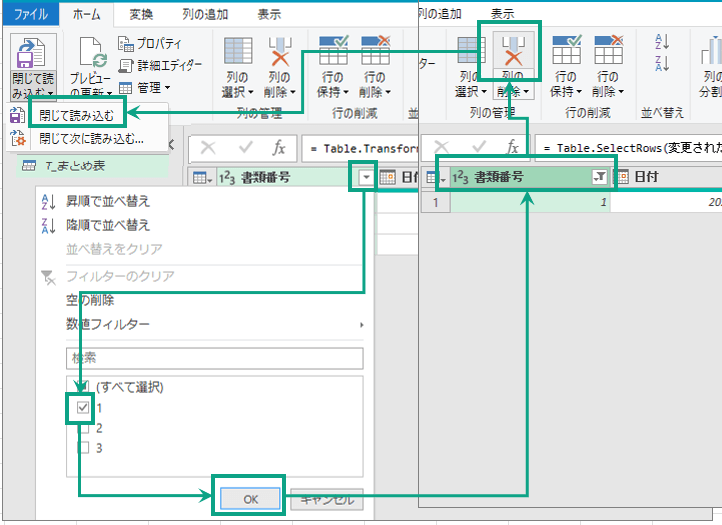Choose 空の削除 in filter menu
The width and height of the screenshot is (722, 525).
90,300
